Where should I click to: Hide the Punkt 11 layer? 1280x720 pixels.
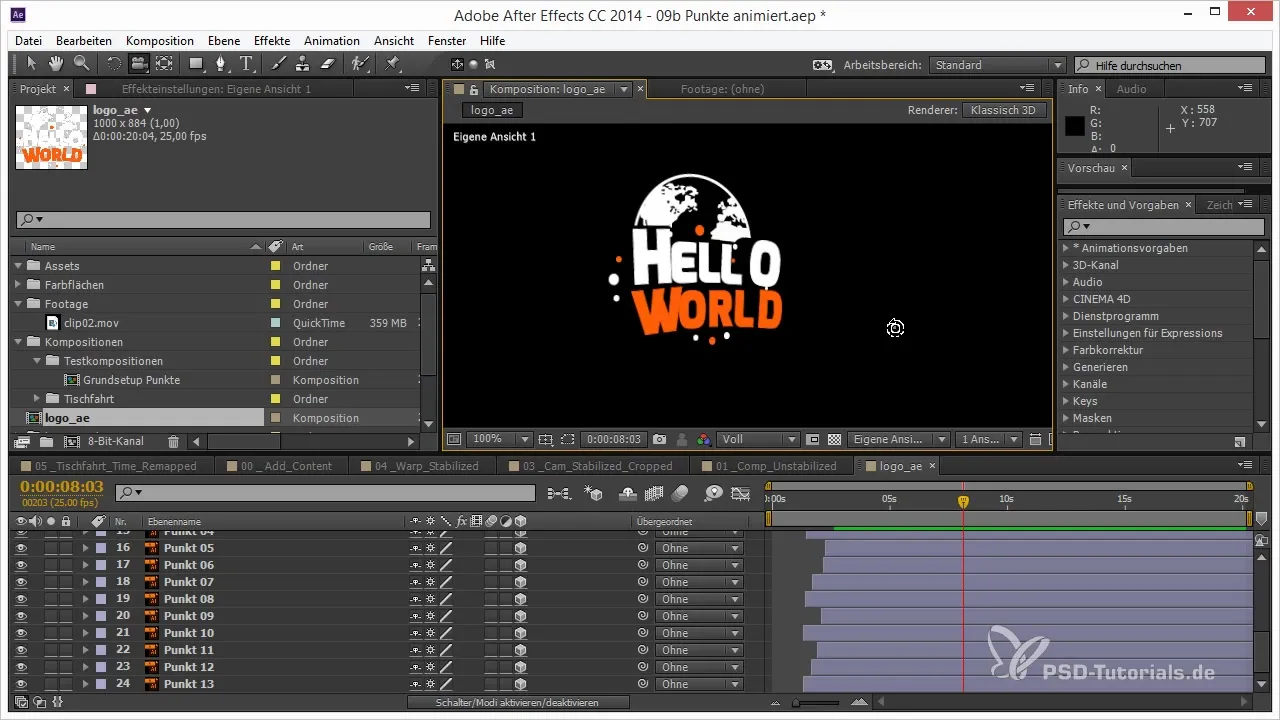point(21,650)
